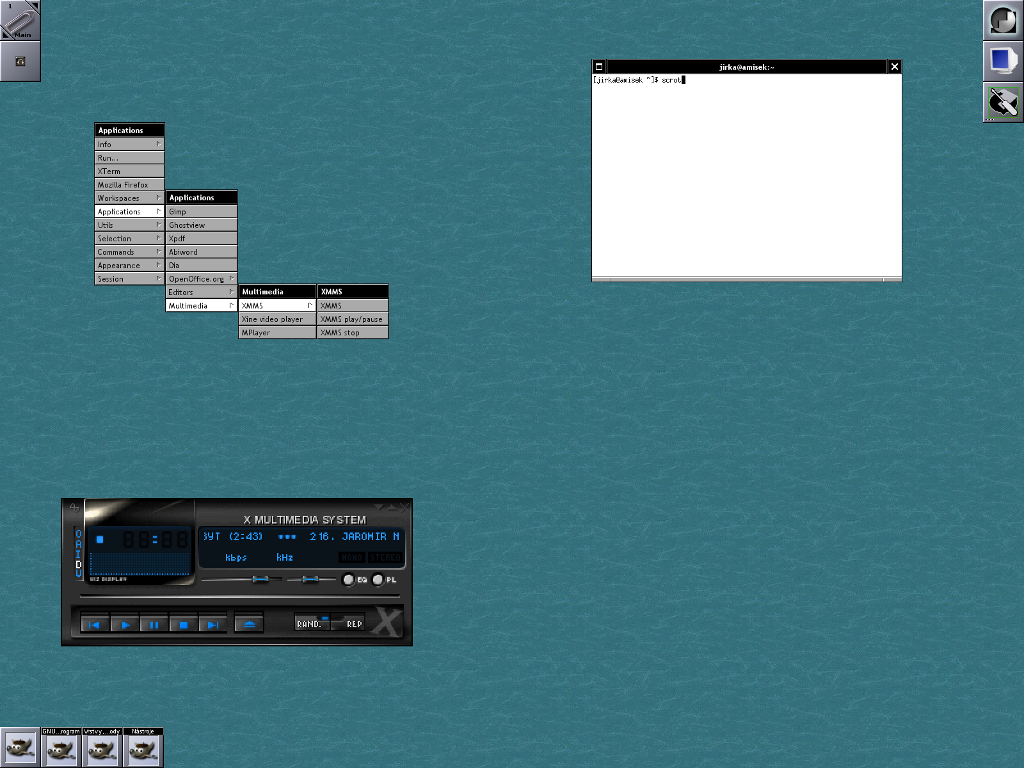Skip to the next track in XMMS
The image size is (1024, 768).
point(213,624)
